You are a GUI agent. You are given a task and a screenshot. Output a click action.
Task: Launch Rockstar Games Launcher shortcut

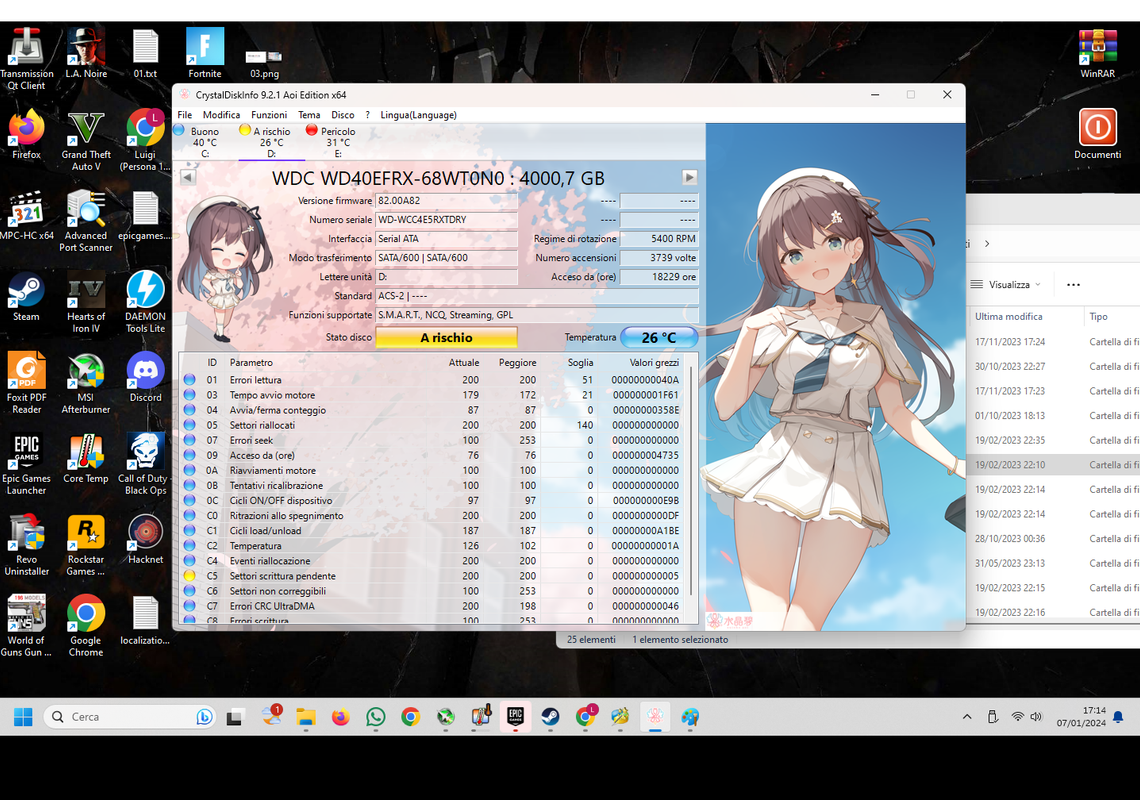pyautogui.click(x=86, y=545)
